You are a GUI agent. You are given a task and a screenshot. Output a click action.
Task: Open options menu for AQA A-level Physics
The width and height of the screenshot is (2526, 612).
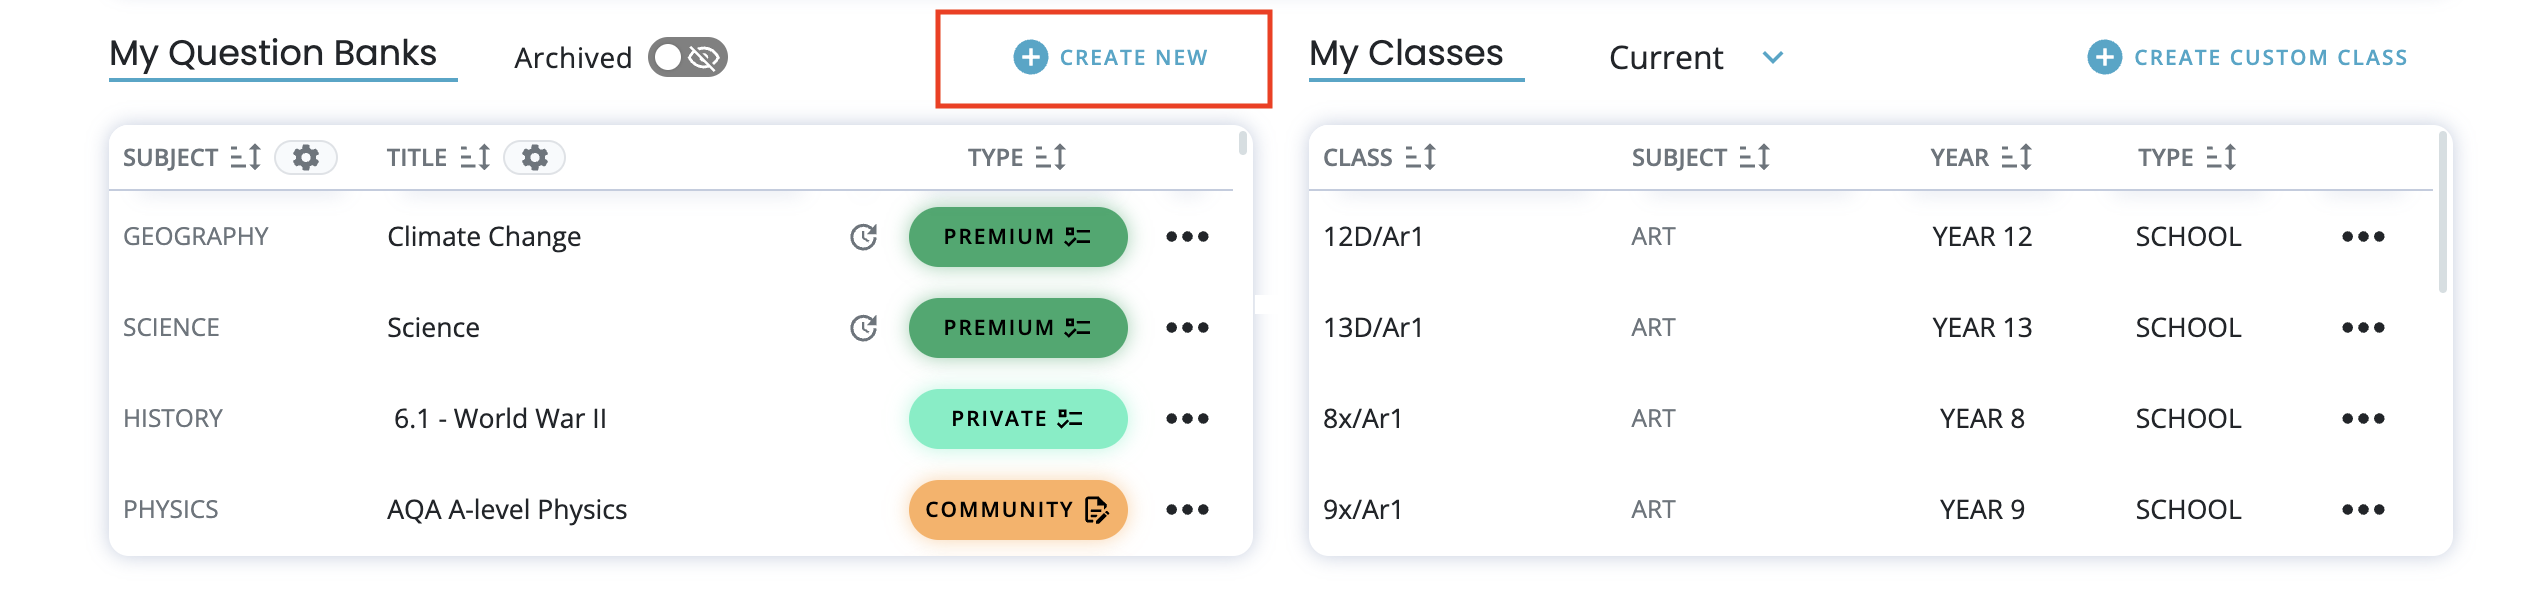point(1187,510)
